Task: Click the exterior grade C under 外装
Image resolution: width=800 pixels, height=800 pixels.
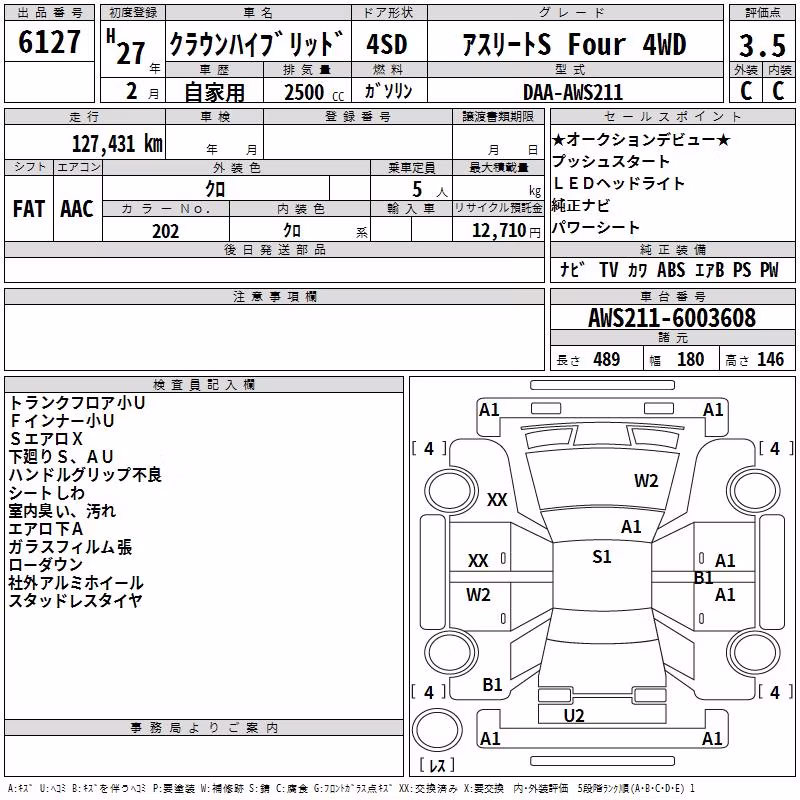Action: (746, 91)
